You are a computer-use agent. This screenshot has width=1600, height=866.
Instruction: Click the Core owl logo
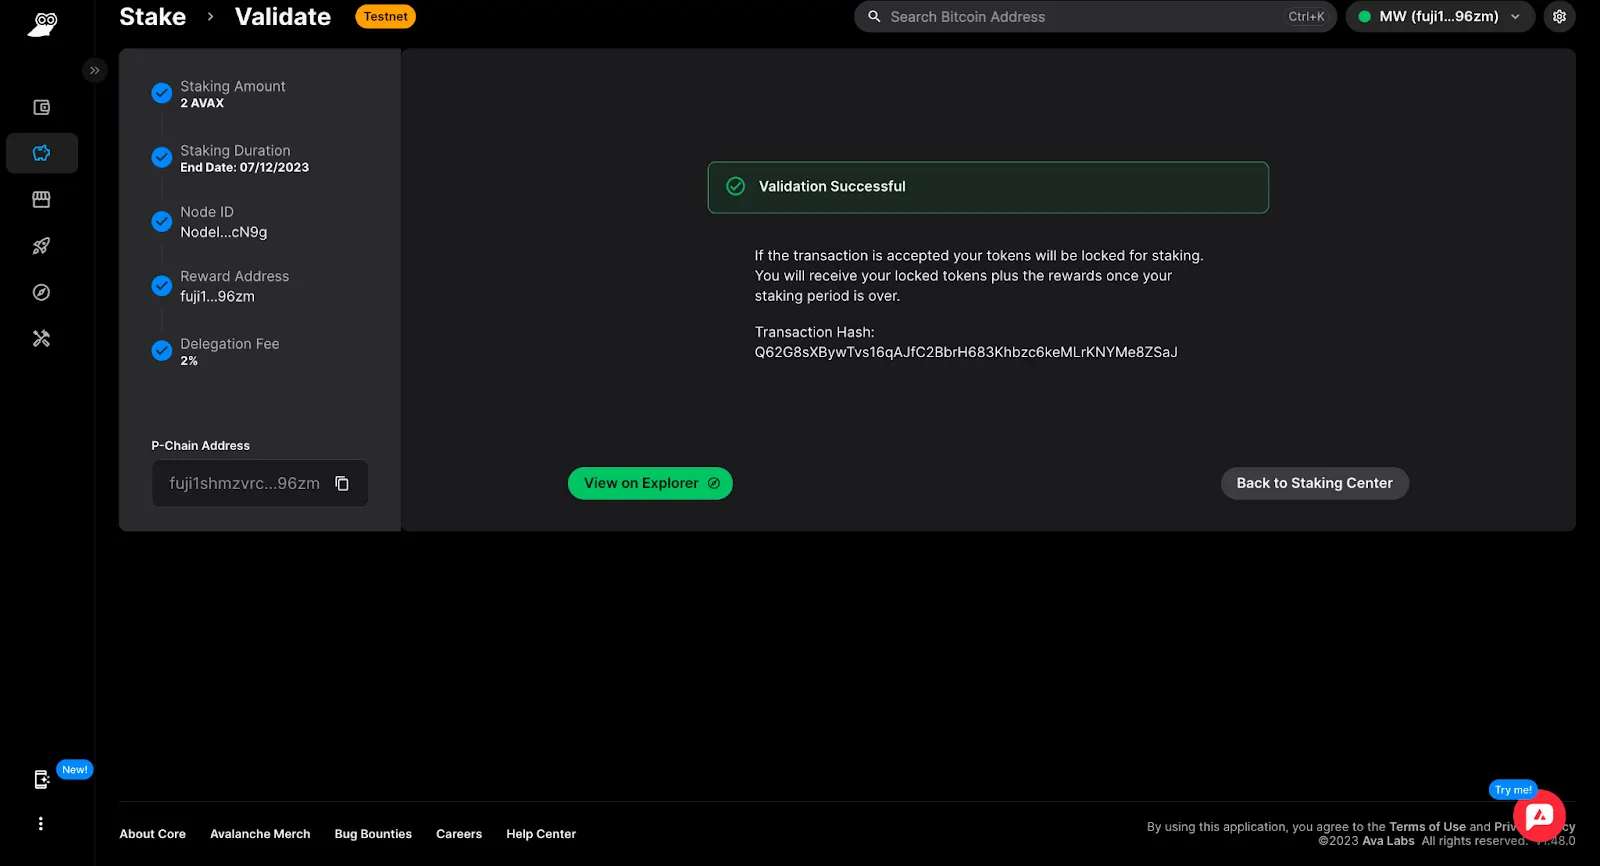42,23
